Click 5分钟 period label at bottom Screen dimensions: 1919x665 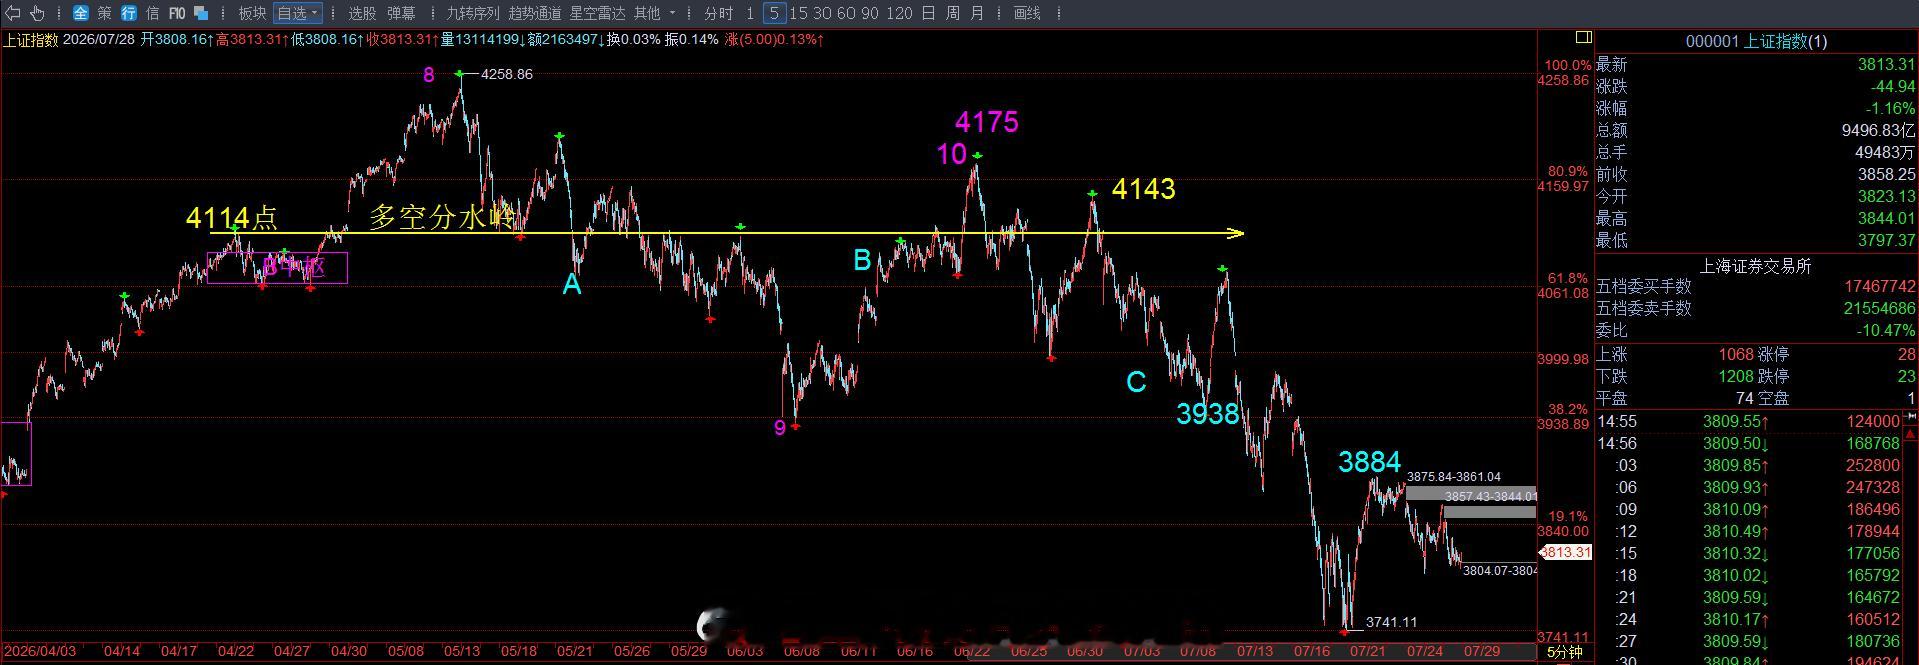tap(1565, 652)
